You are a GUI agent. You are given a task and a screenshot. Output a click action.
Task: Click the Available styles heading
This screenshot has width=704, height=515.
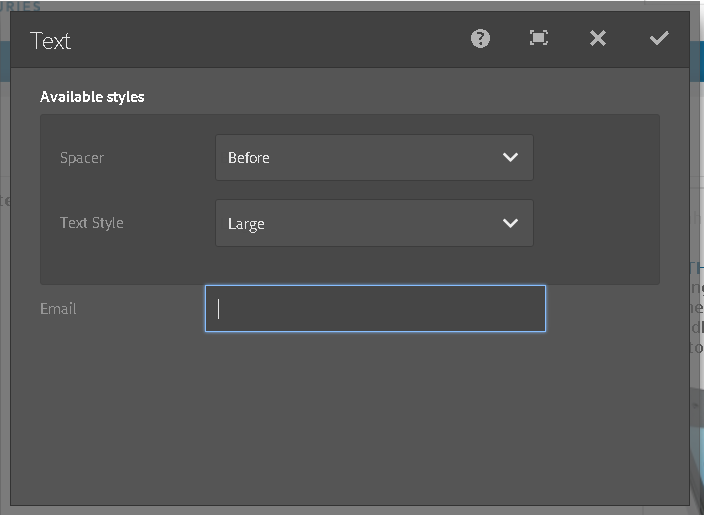92,97
